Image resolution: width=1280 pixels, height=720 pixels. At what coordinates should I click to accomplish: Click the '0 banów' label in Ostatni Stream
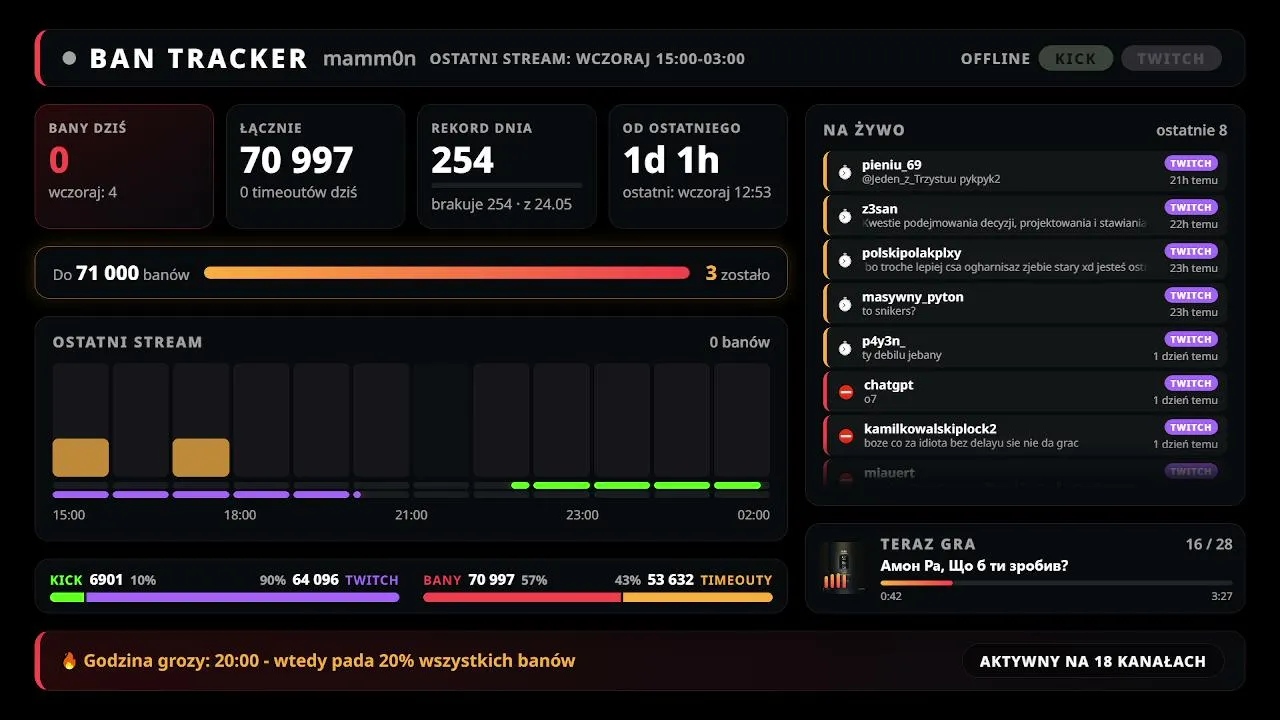click(x=740, y=342)
